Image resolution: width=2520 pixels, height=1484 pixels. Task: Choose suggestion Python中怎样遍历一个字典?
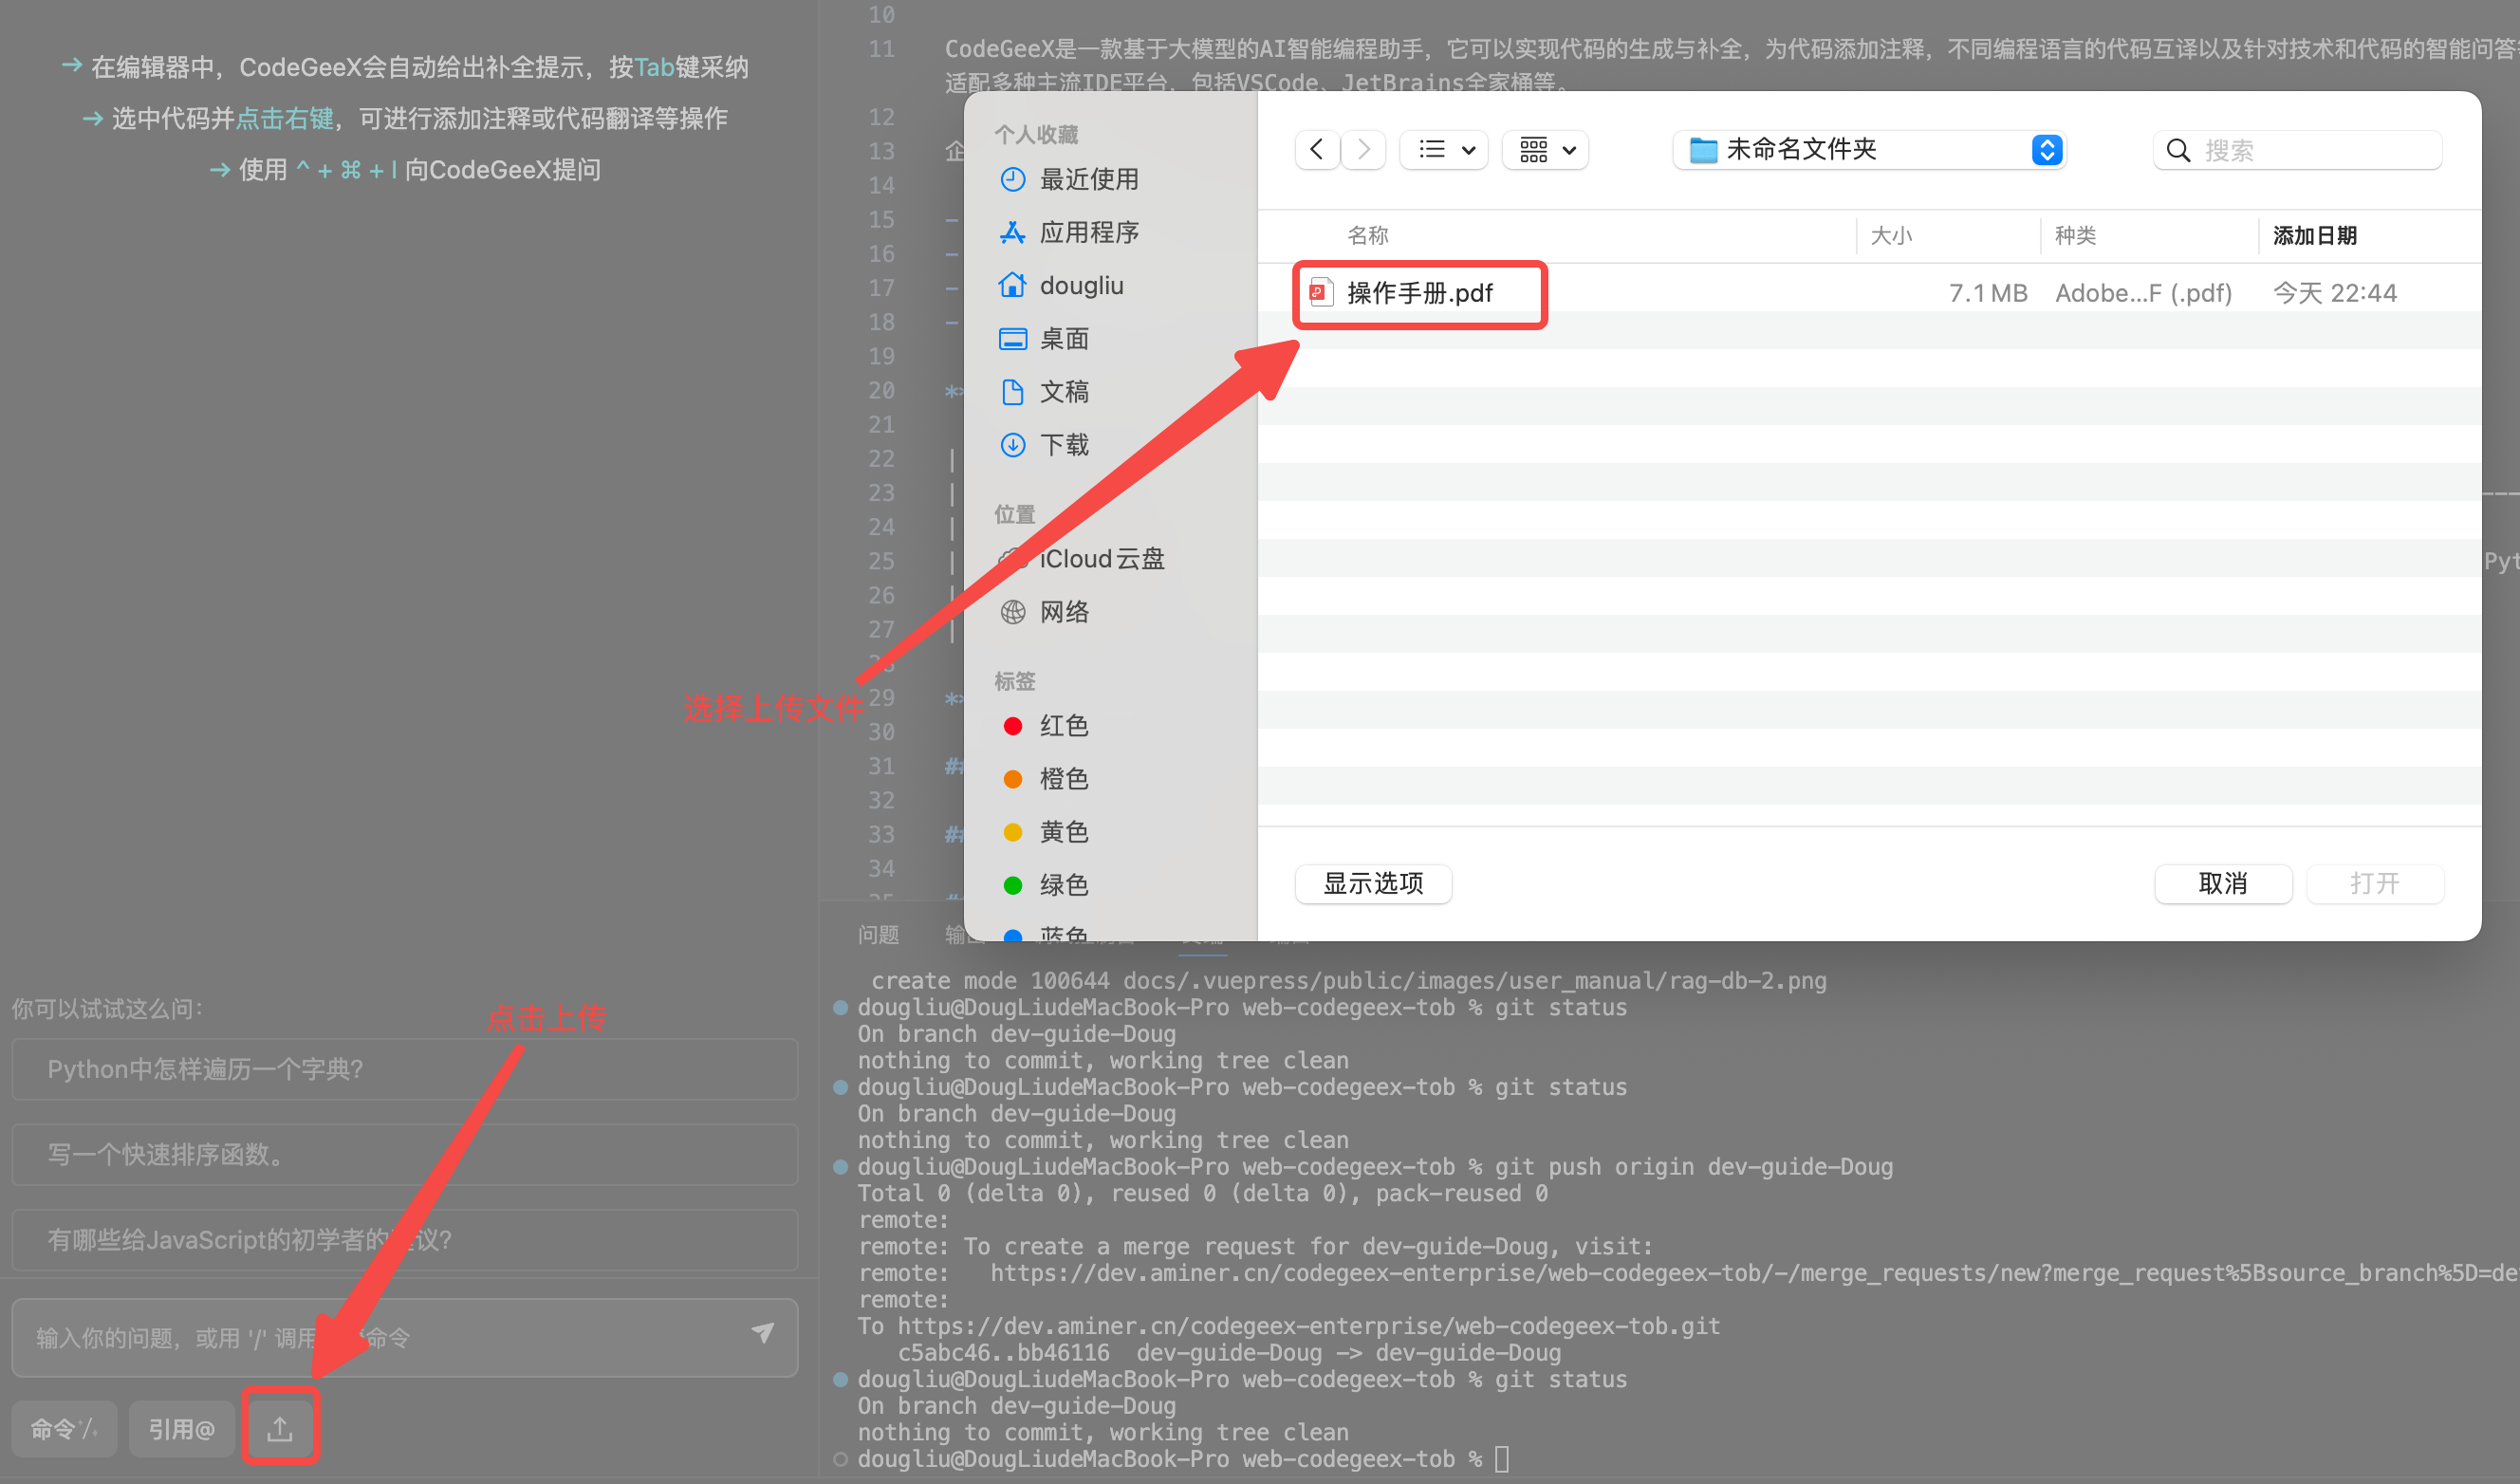(x=404, y=1069)
